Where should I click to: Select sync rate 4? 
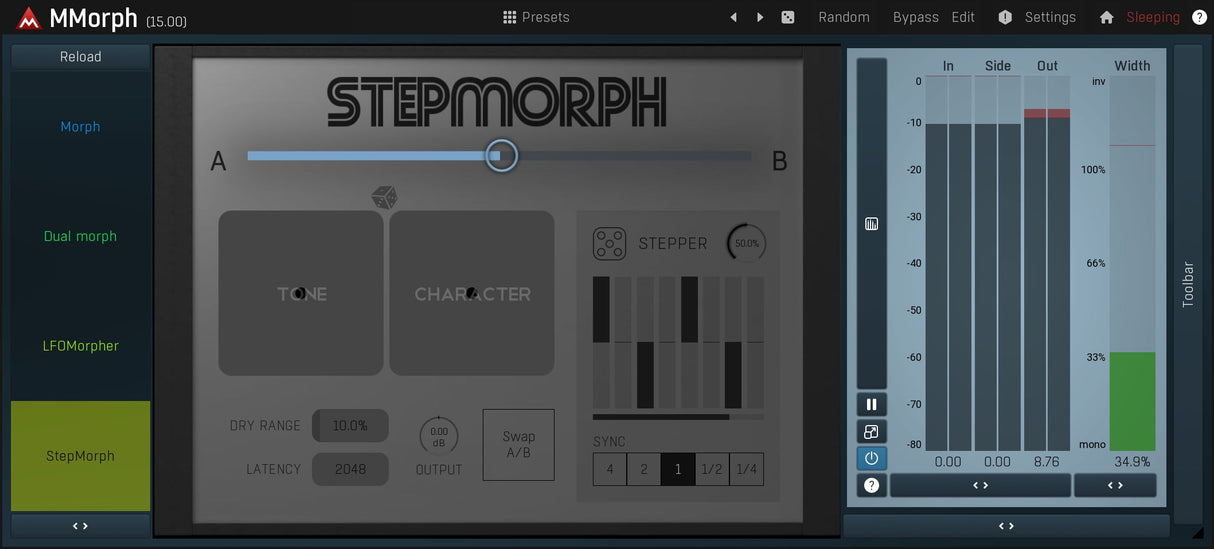pyautogui.click(x=609, y=469)
